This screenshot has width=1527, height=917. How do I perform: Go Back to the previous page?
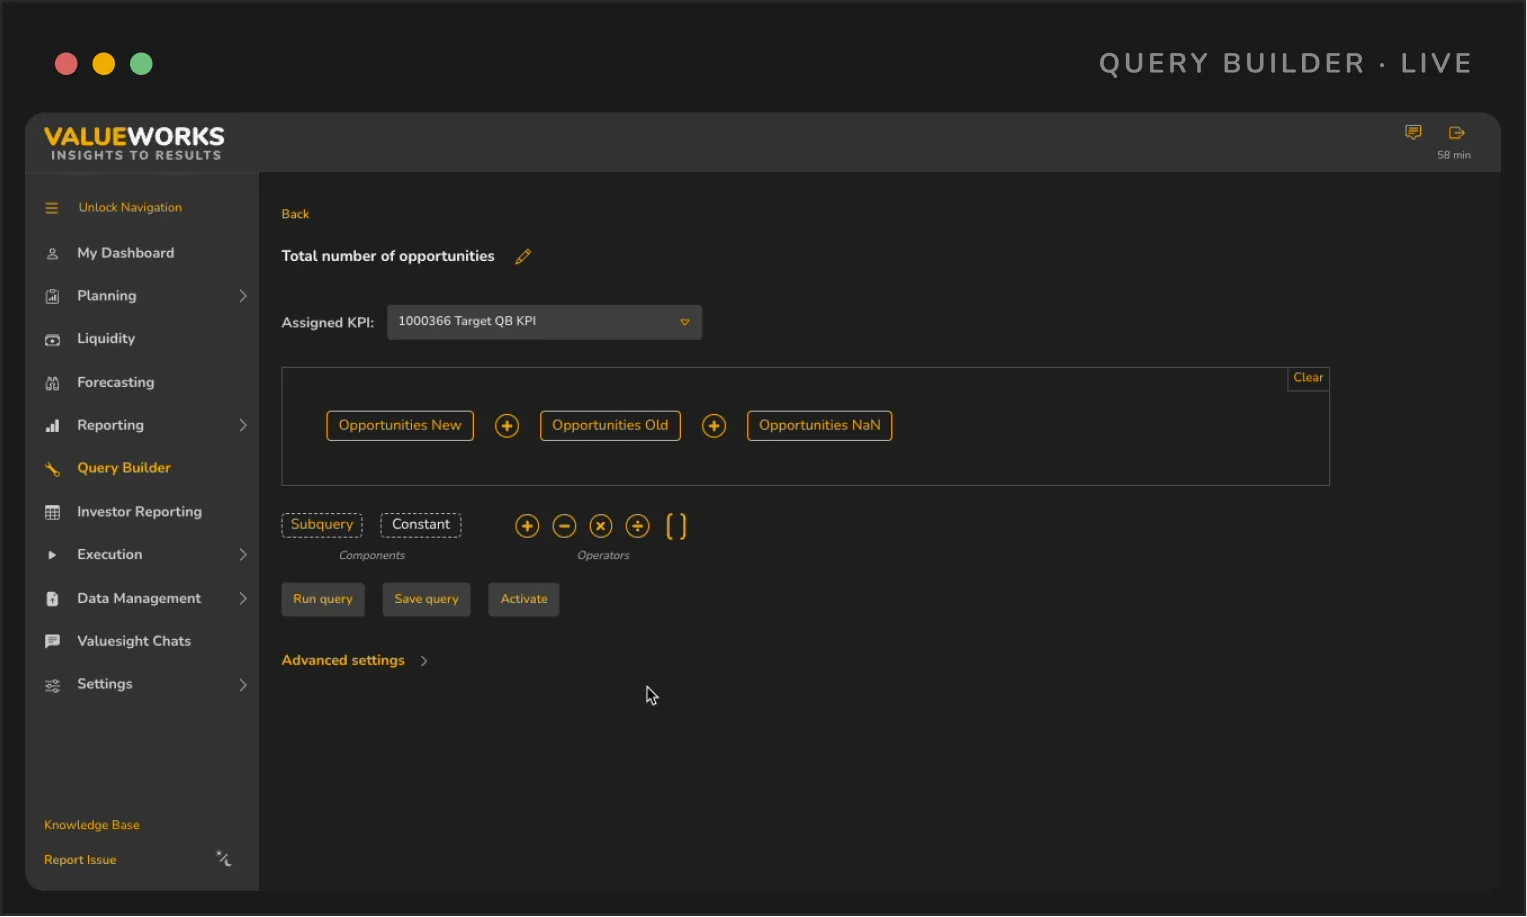pos(295,214)
